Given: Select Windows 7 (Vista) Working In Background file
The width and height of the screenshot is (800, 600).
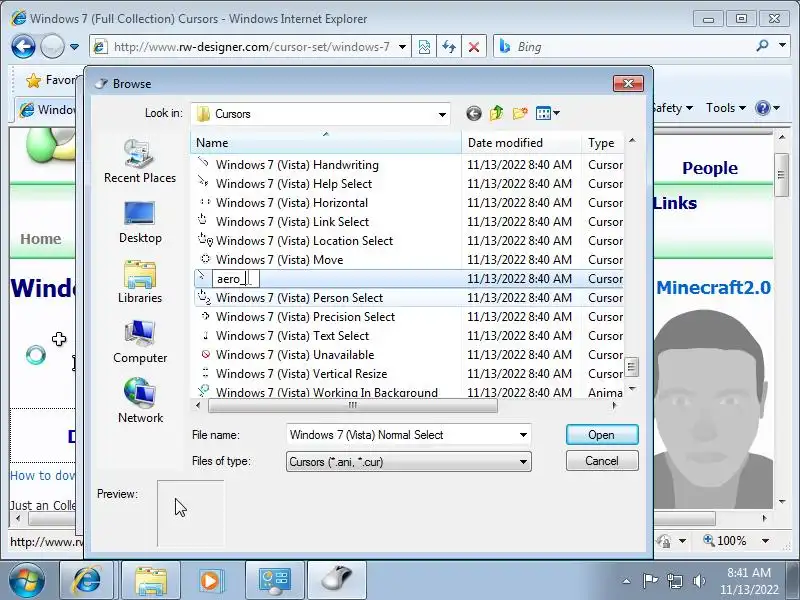Looking at the screenshot, I should 327,392.
